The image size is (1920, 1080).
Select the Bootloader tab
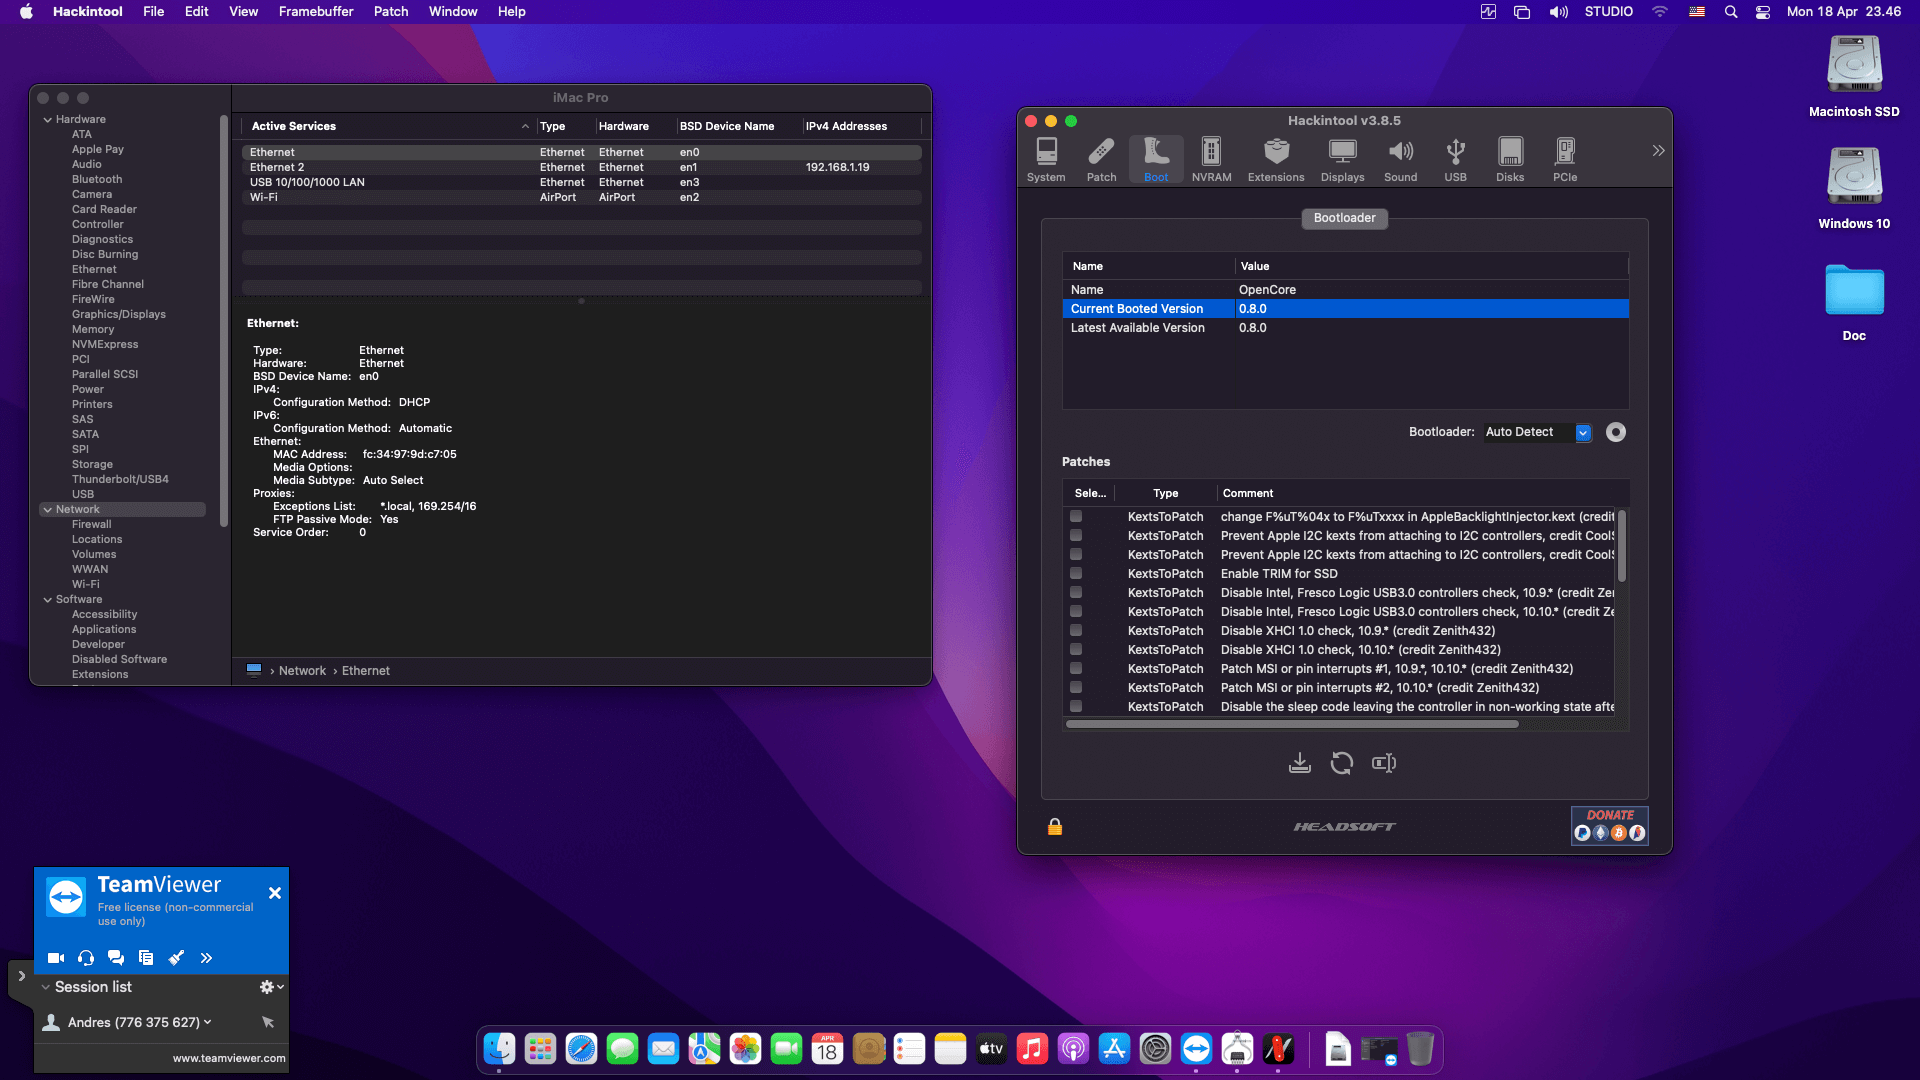coord(1344,218)
